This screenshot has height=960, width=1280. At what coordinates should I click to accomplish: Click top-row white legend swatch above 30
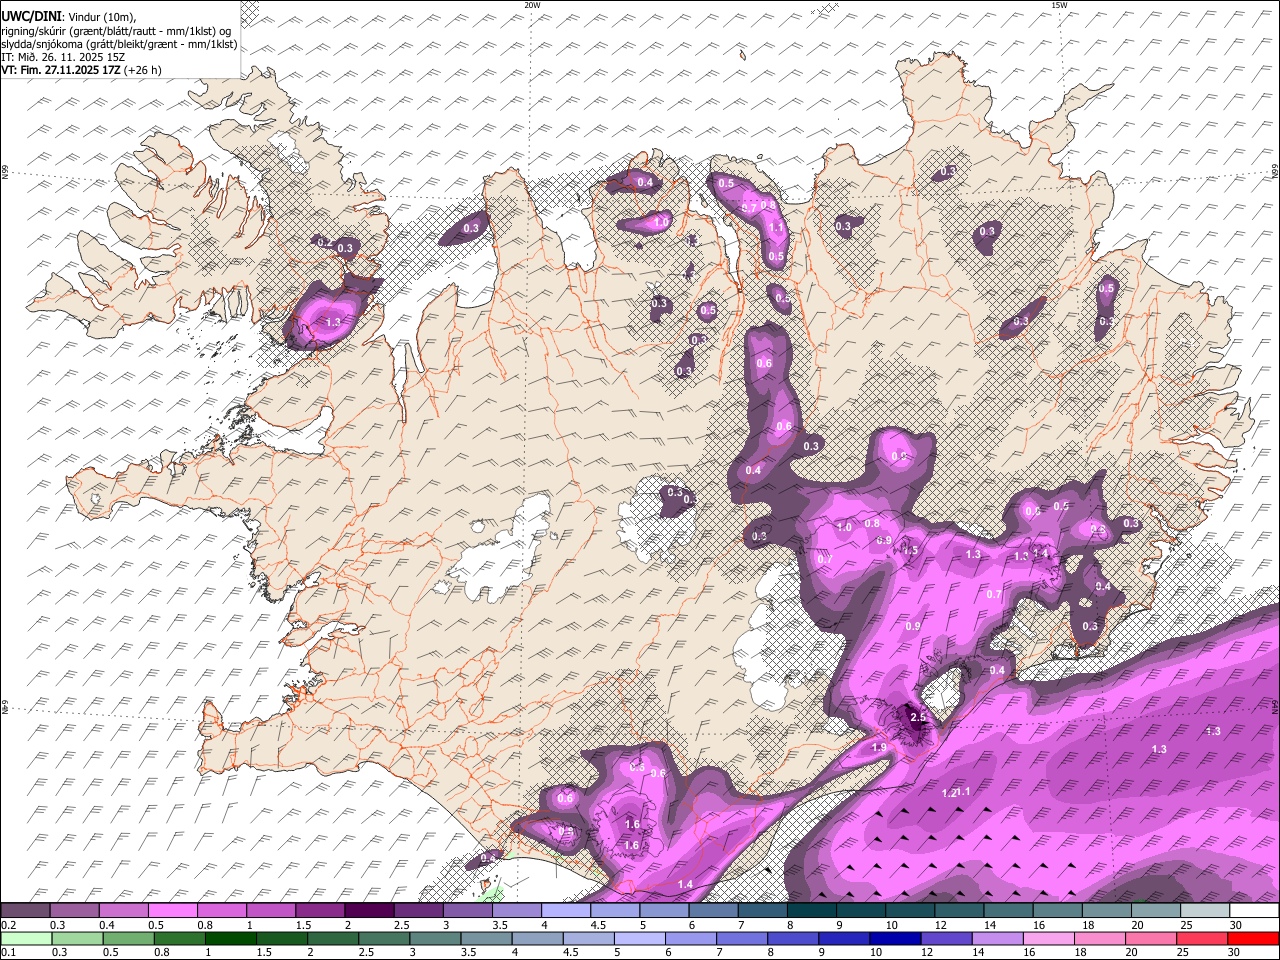pyautogui.click(x=1252, y=910)
